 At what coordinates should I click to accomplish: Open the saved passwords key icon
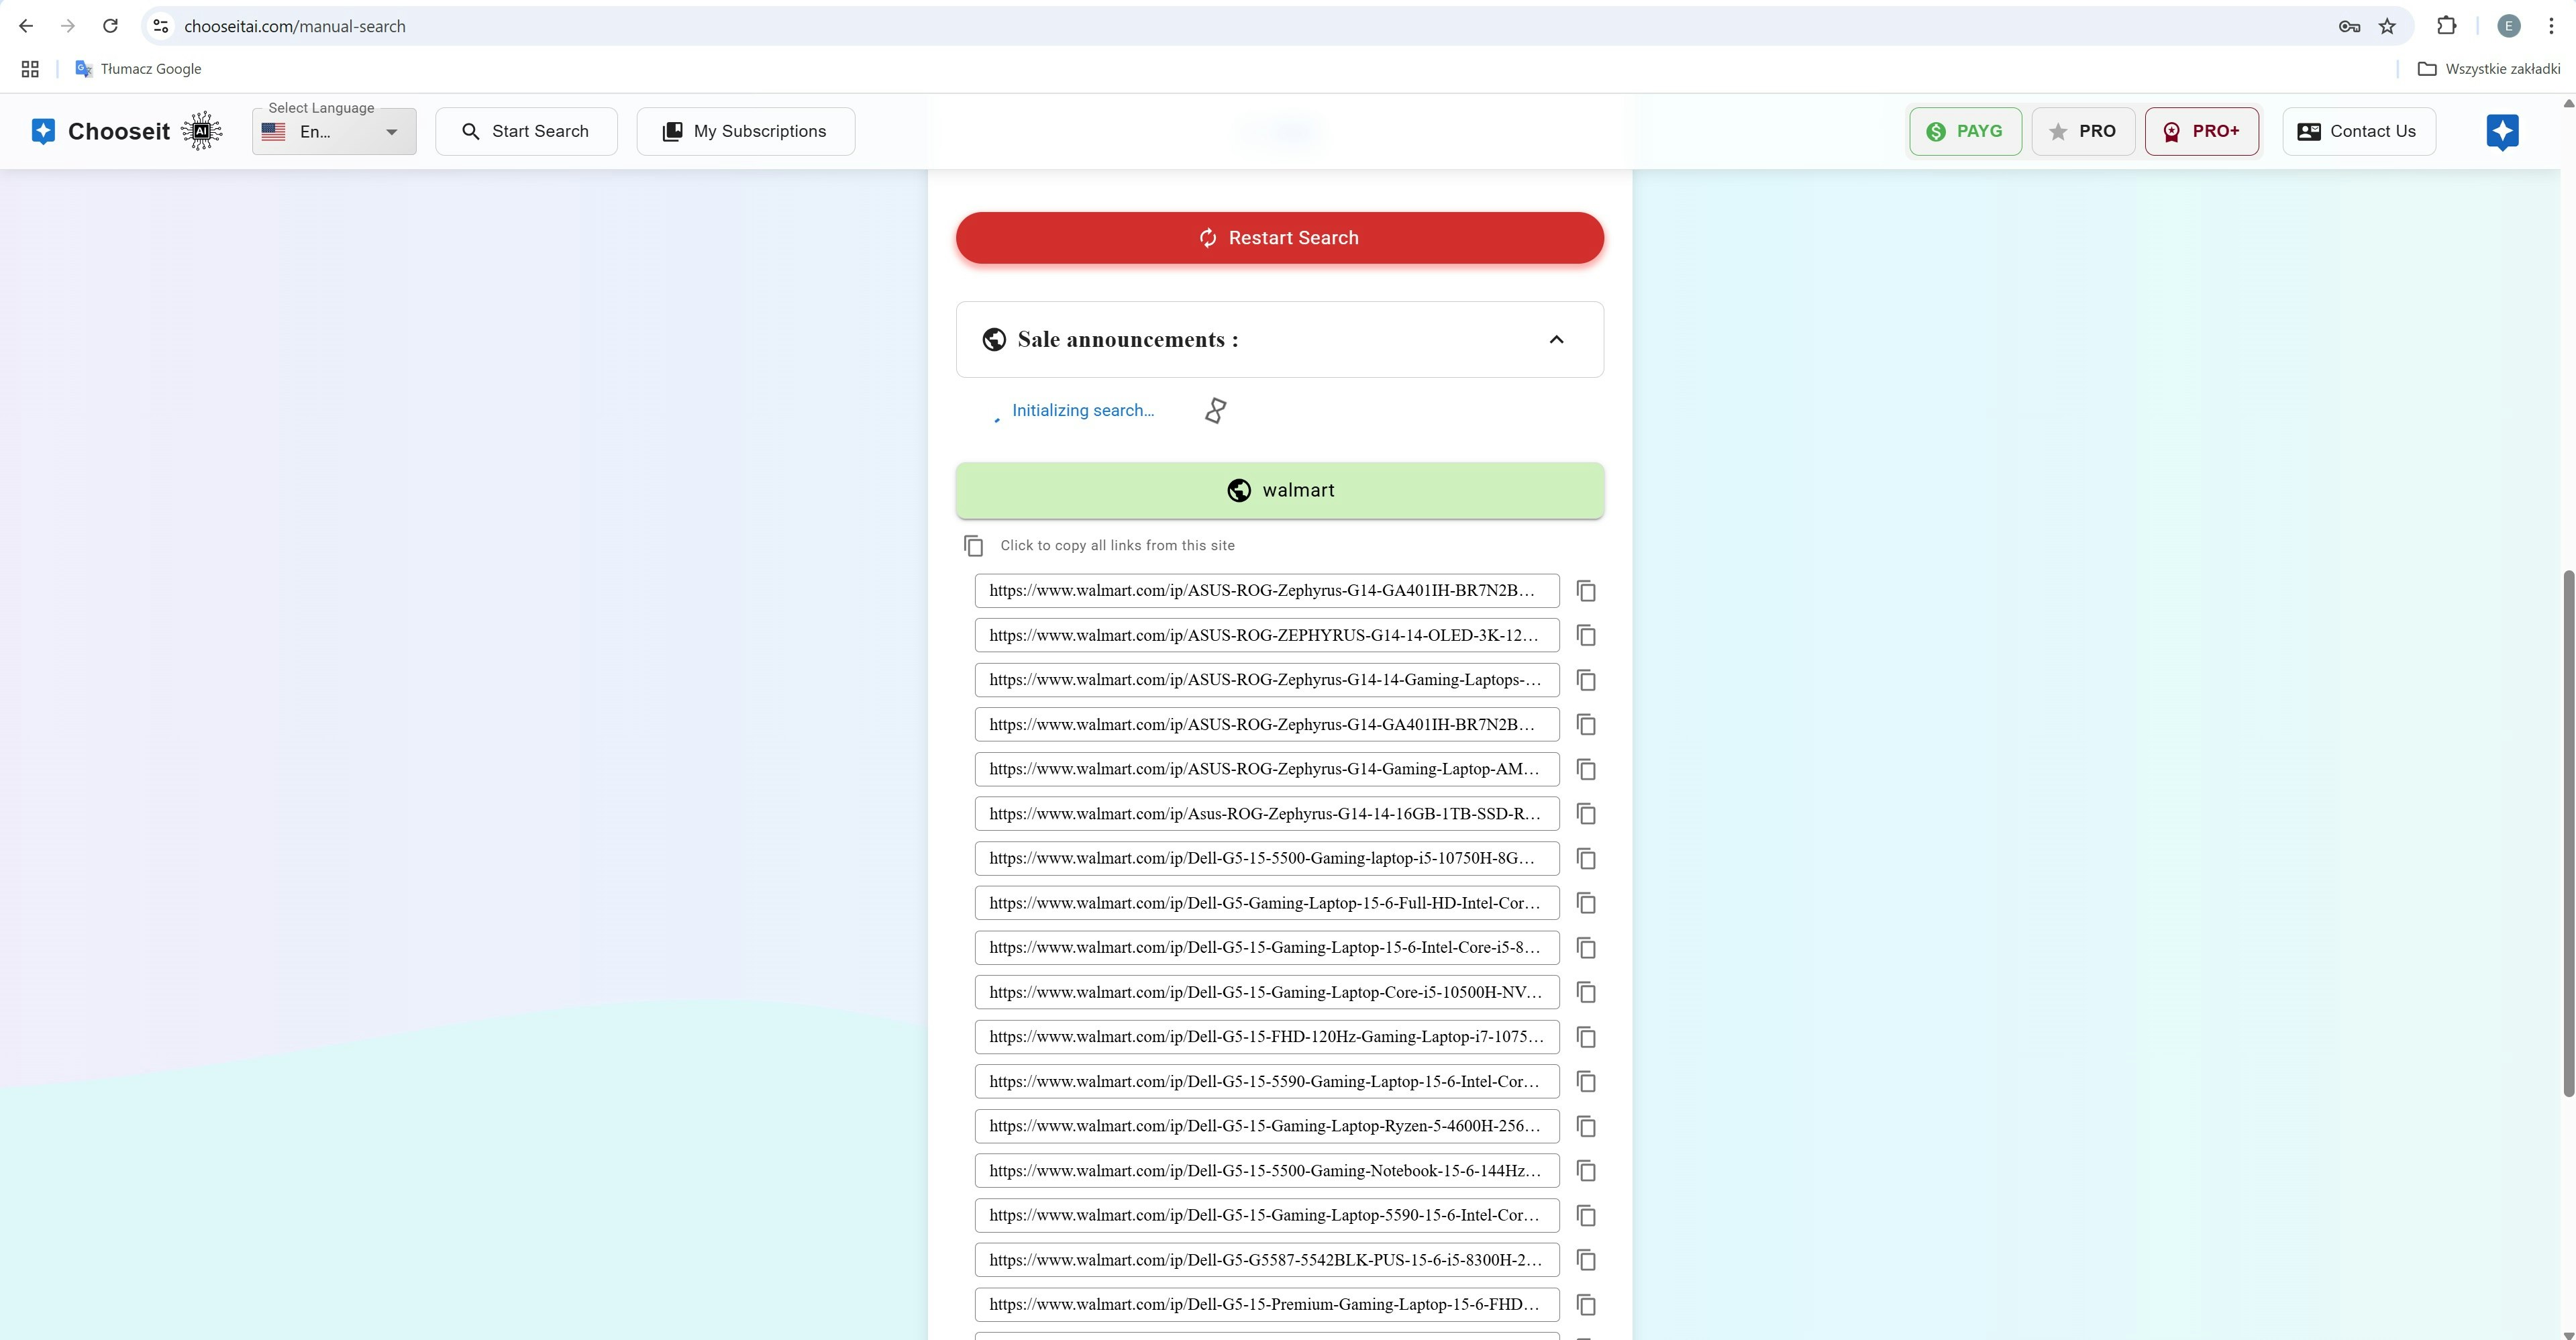(x=2349, y=26)
